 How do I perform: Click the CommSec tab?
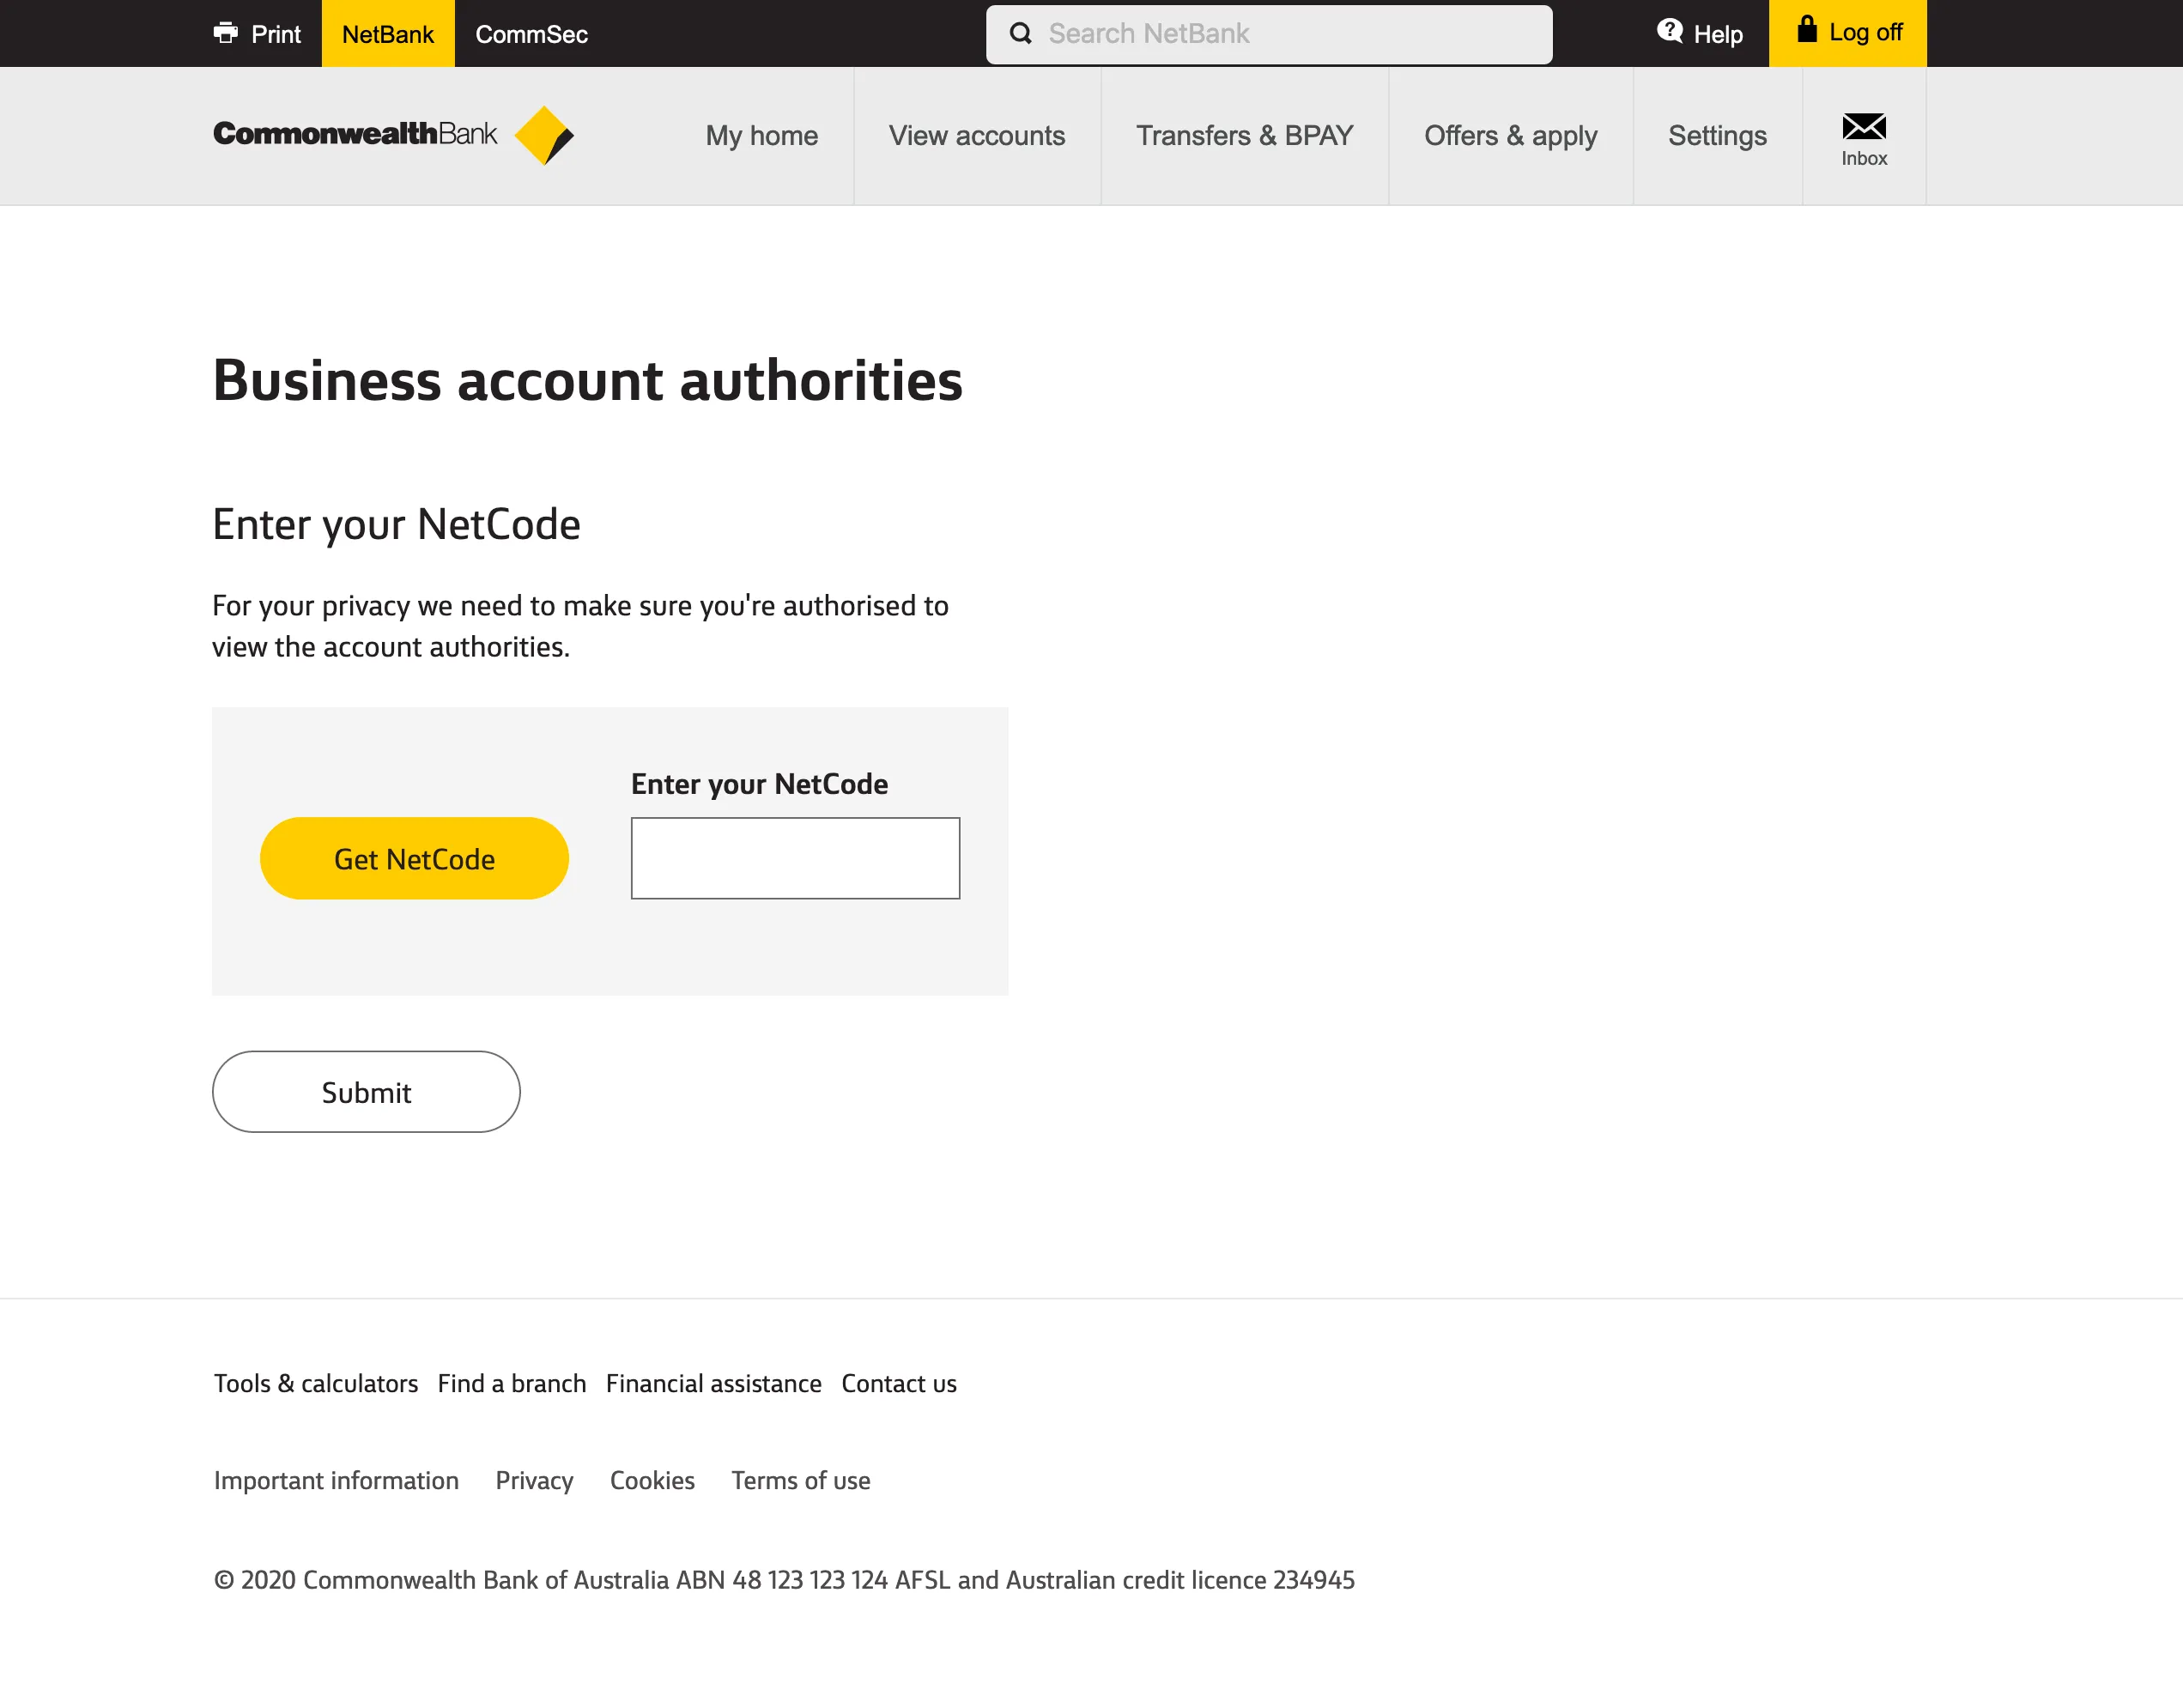pos(531,33)
